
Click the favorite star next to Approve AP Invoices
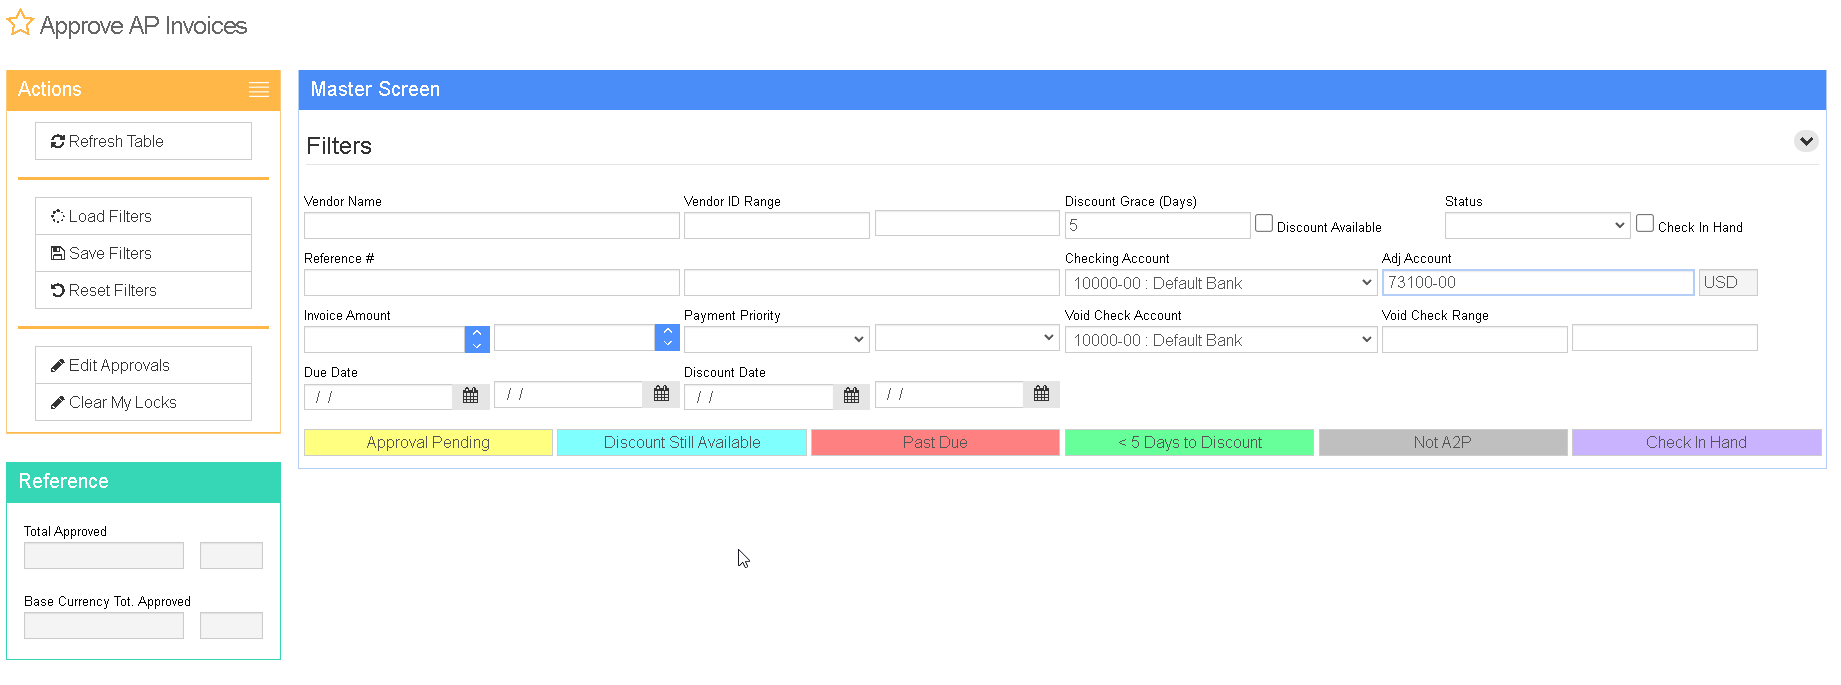20,23
